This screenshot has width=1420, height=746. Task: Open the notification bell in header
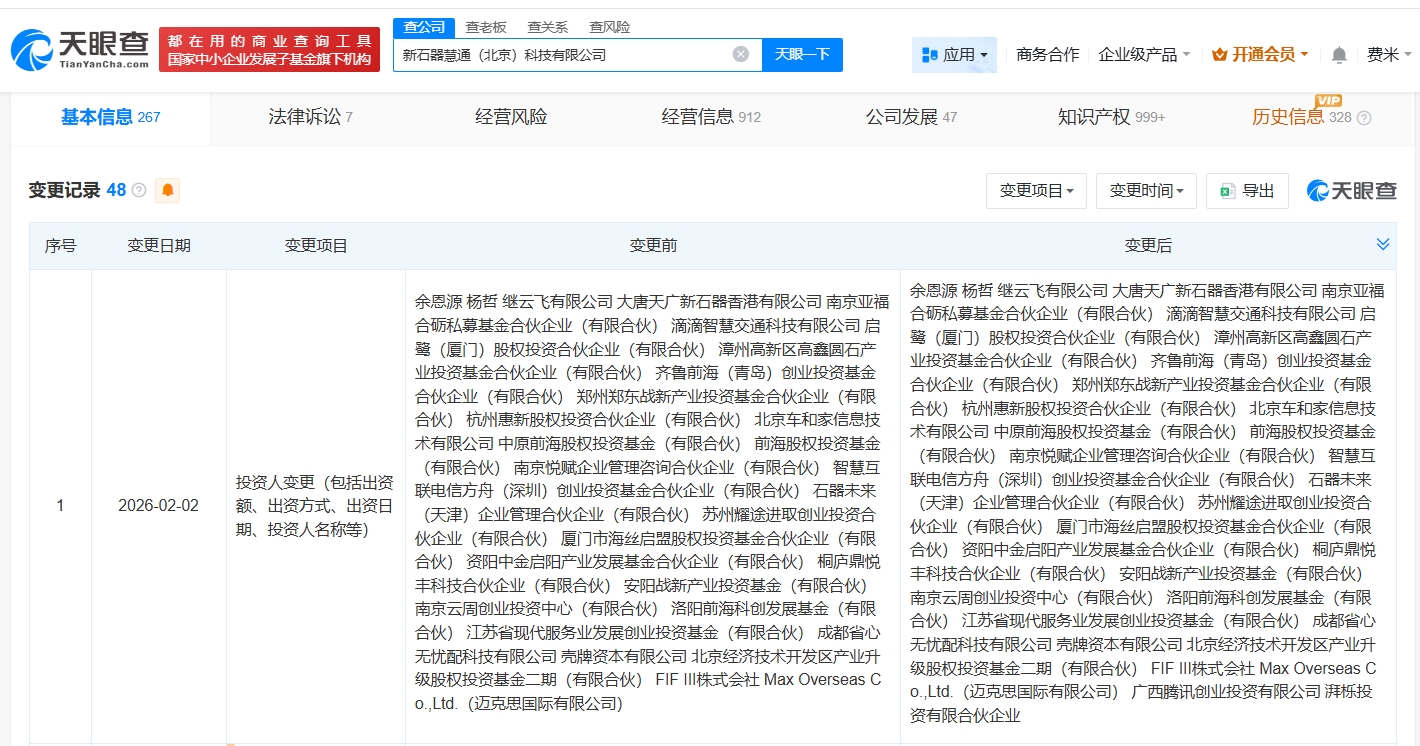point(1339,55)
